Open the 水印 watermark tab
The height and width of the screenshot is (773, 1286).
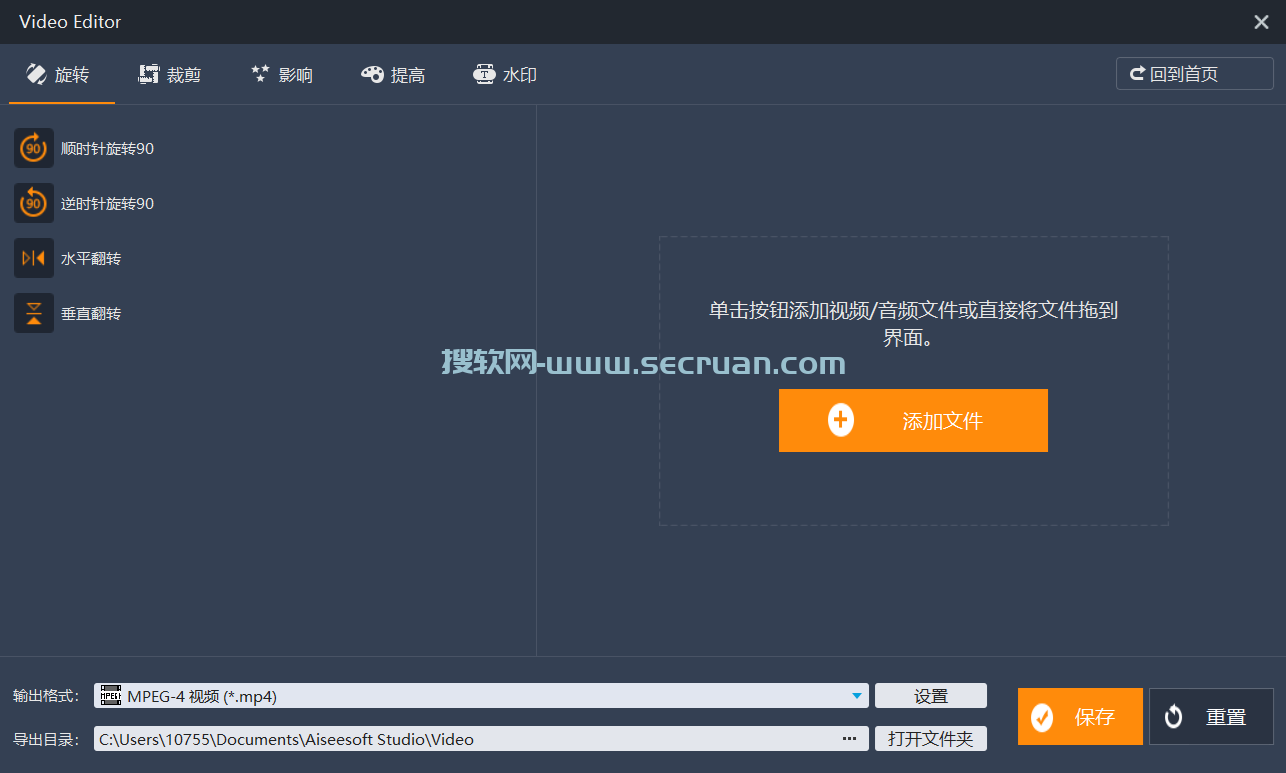pos(506,75)
